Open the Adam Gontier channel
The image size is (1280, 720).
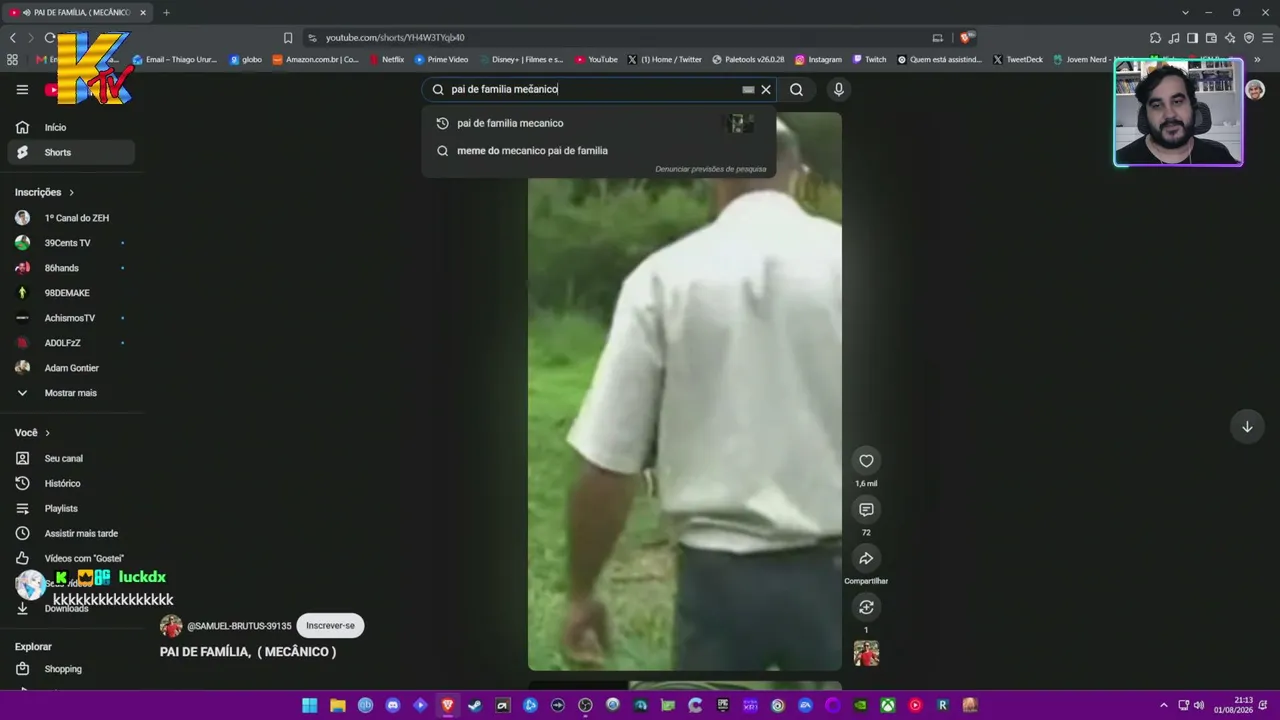(71, 368)
